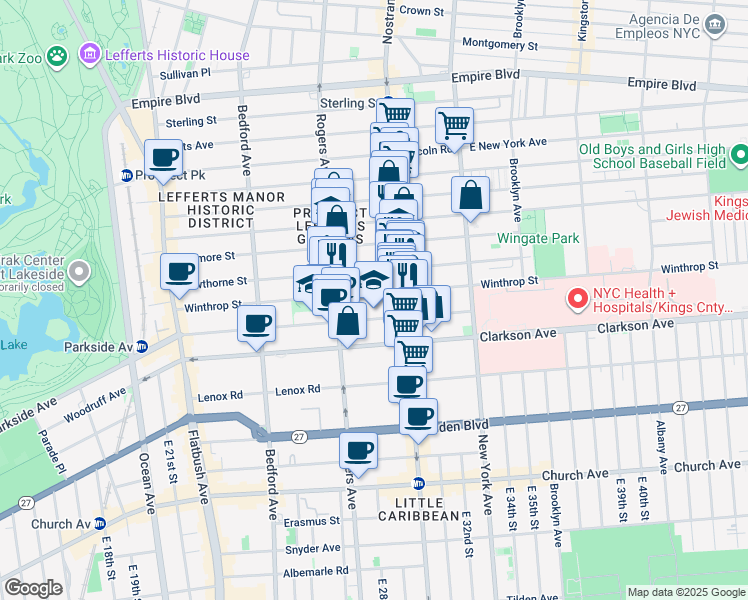The image size is (748, 600).
Task: Select the Albany Ave street label
Action: click(x=661, y=447)
